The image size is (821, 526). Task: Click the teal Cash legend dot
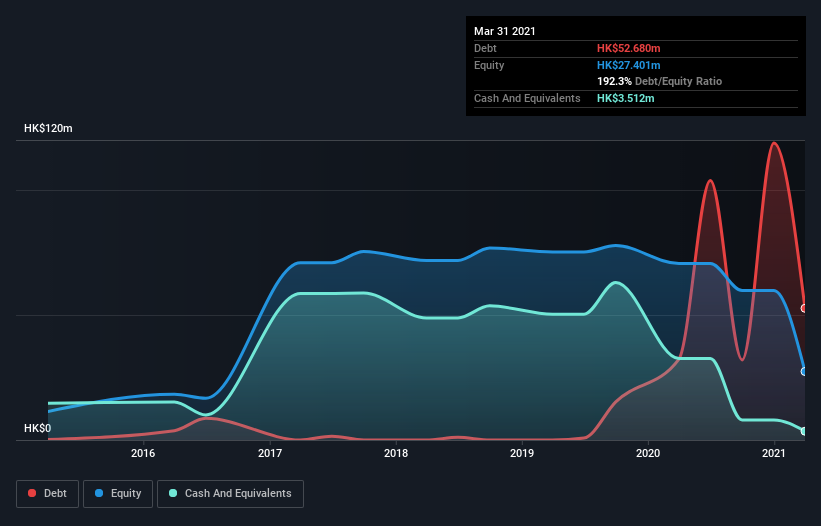pyautogui.click(x=173, y=493)
